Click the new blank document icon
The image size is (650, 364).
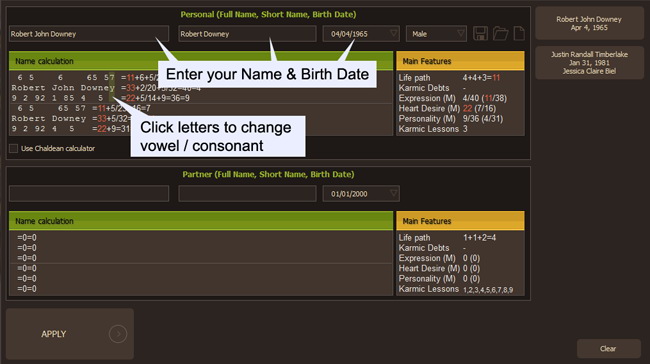[x=519, y=34]
